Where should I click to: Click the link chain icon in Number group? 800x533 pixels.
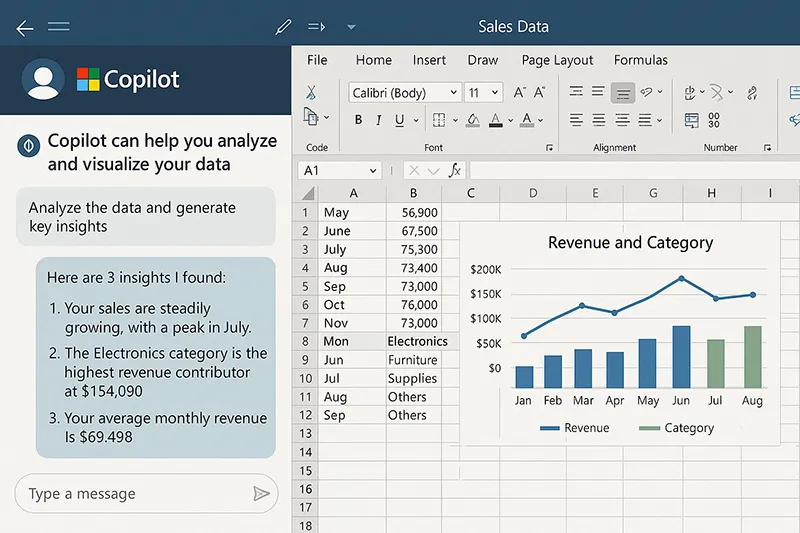tap(752, 93)
